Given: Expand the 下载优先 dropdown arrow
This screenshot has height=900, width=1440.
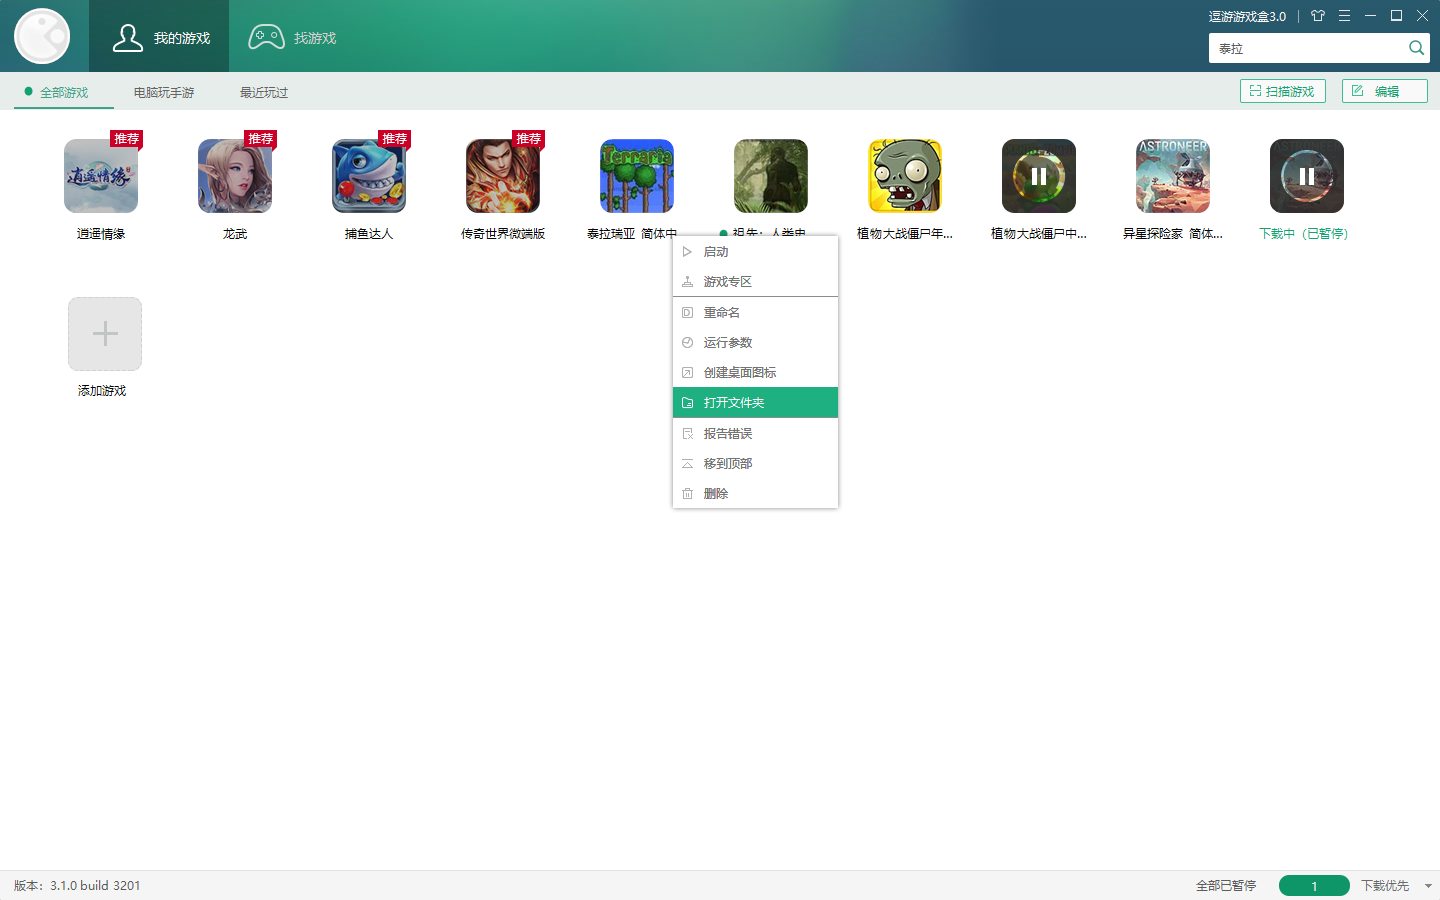Looking at the screenshot, I should coord(1428,886).
